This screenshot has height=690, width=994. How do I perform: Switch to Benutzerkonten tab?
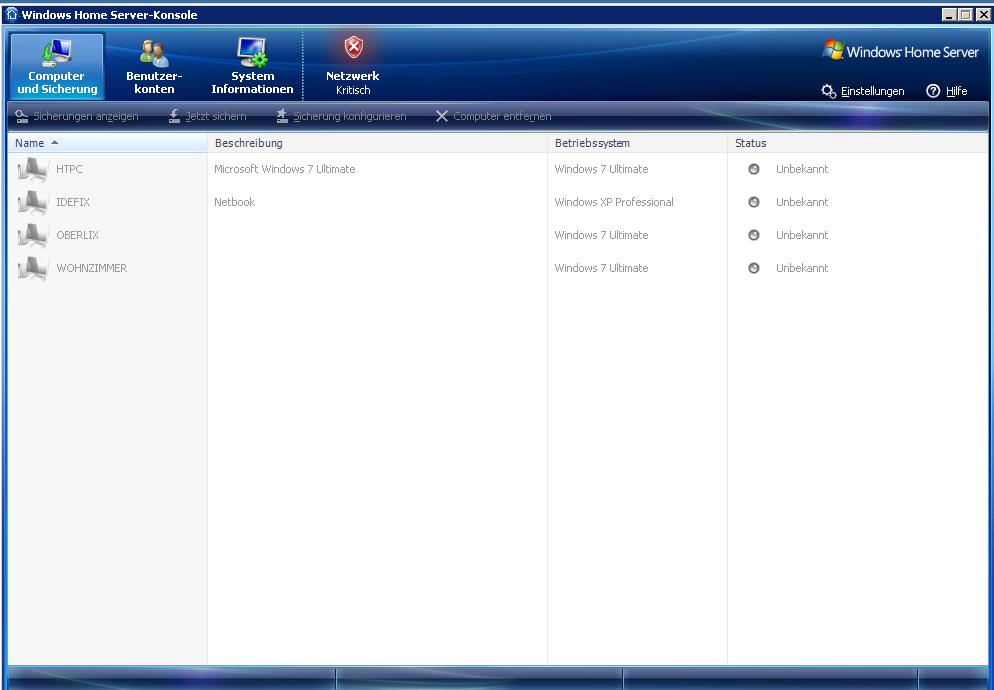(154, 67)
